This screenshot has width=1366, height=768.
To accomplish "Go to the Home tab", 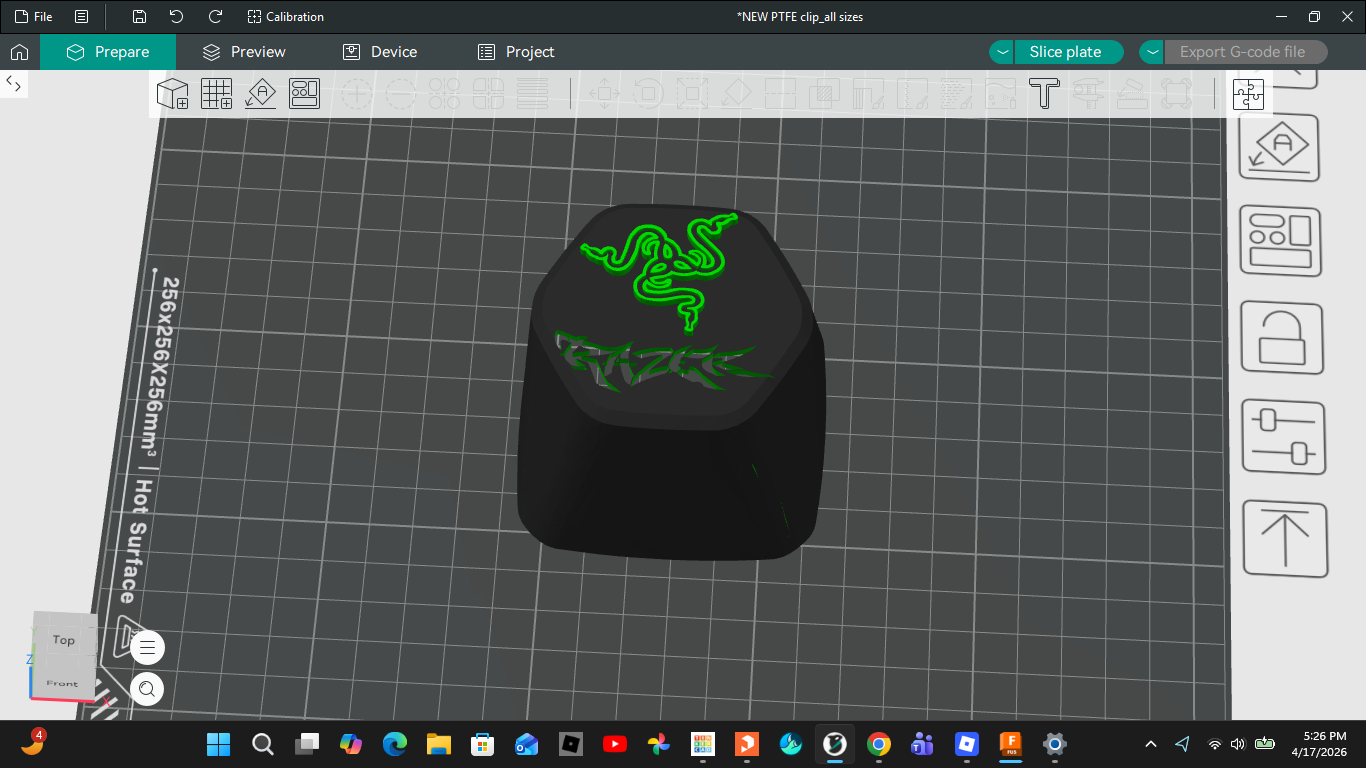I will tap(19, 52).
